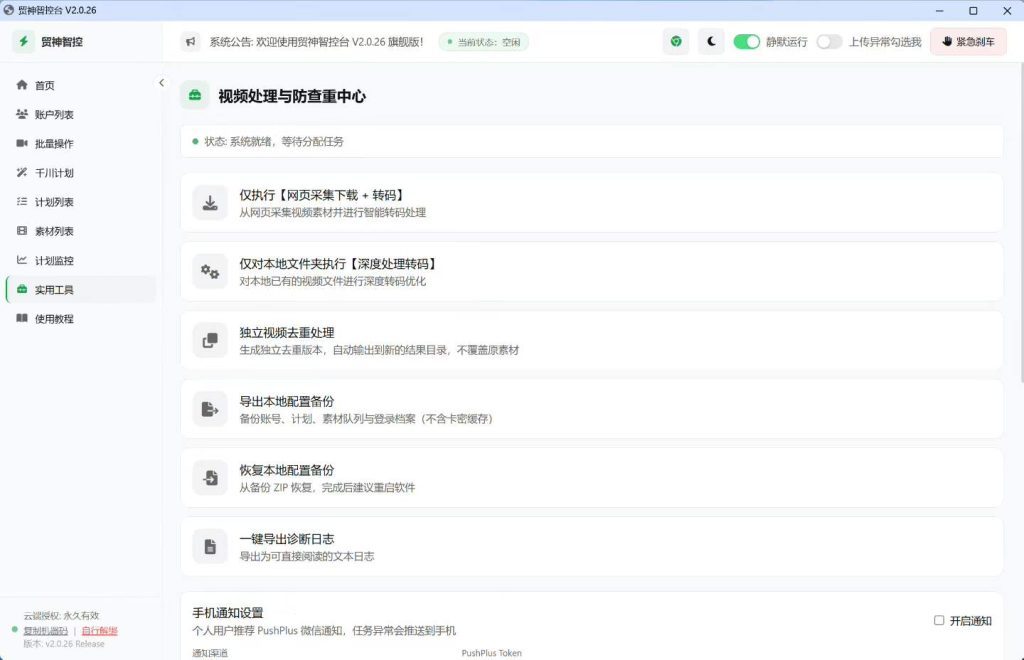Click the gears icon for 深度处理转码
Viewport: 1024px width, 660px height.
click(210, 272)
